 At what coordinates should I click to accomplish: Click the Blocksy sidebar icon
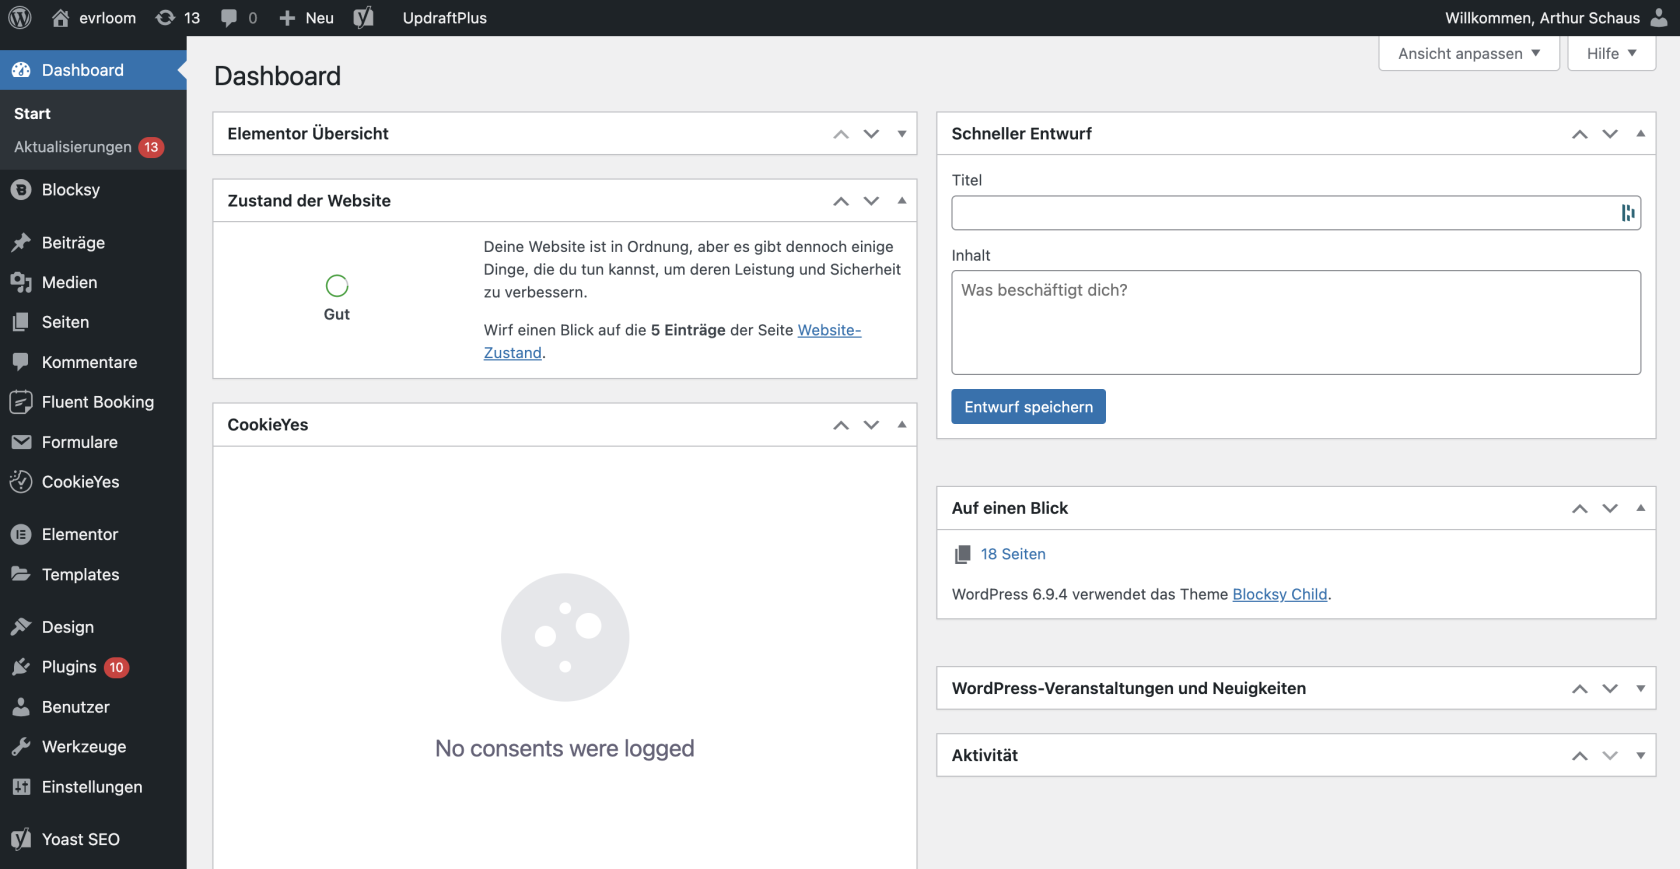[x=21, y=190]
